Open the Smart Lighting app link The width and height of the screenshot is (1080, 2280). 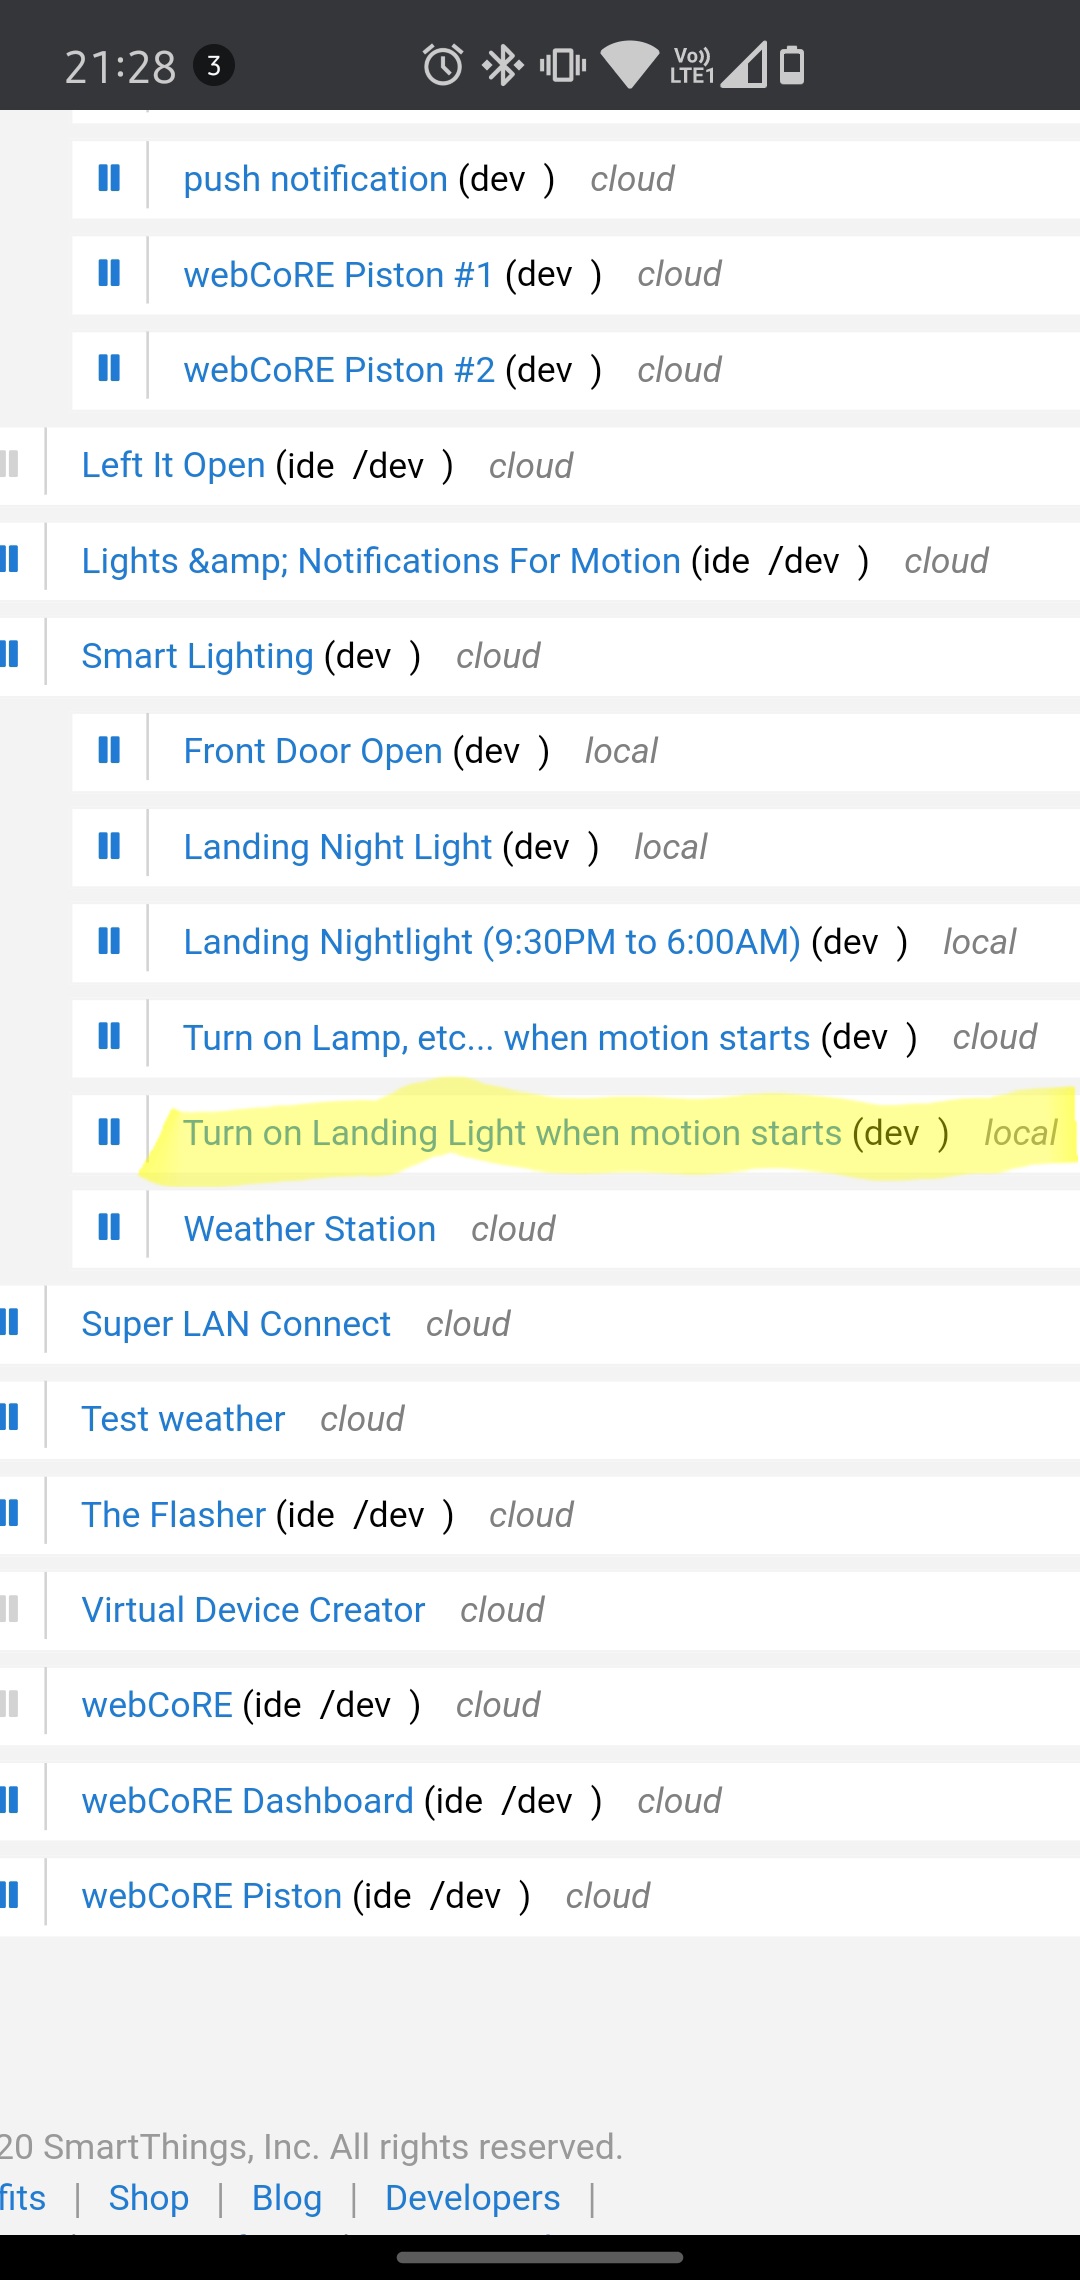(x=197, y=656)
